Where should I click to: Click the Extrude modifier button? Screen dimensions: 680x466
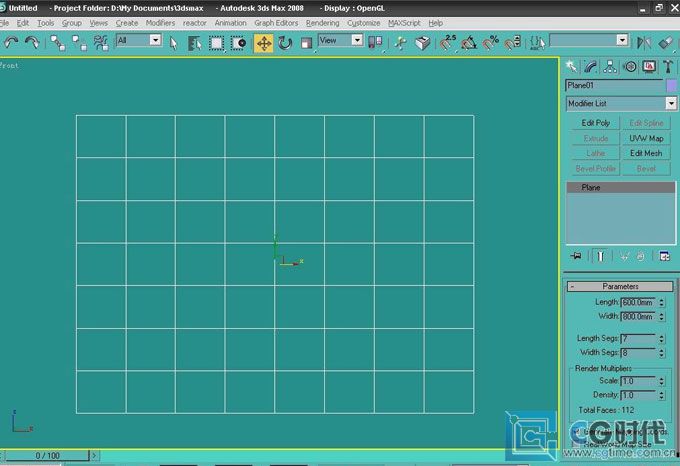click(x=595, y=138)
